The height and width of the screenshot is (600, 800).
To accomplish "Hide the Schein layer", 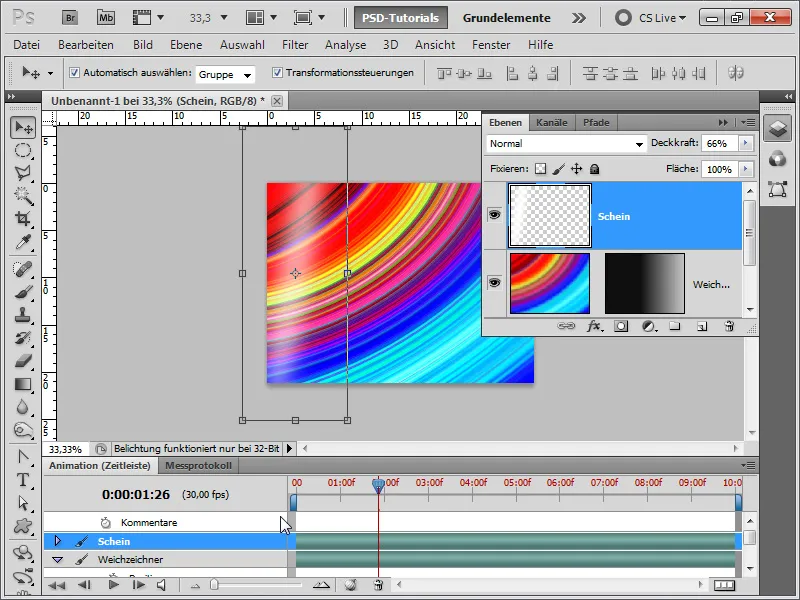I will pyautogui.click(x=494, y=215).
